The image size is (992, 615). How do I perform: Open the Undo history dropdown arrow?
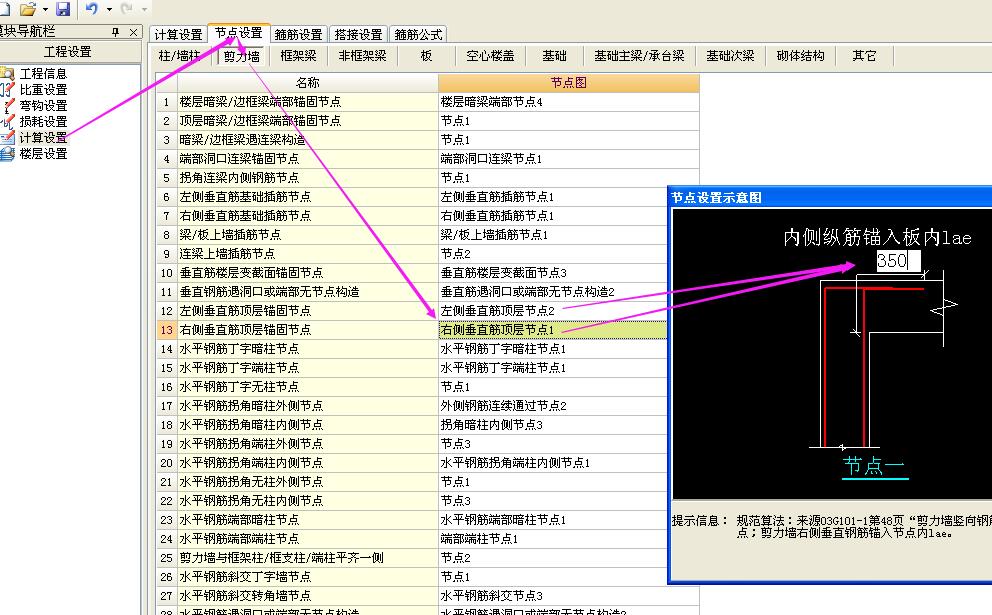pos(109,9)
